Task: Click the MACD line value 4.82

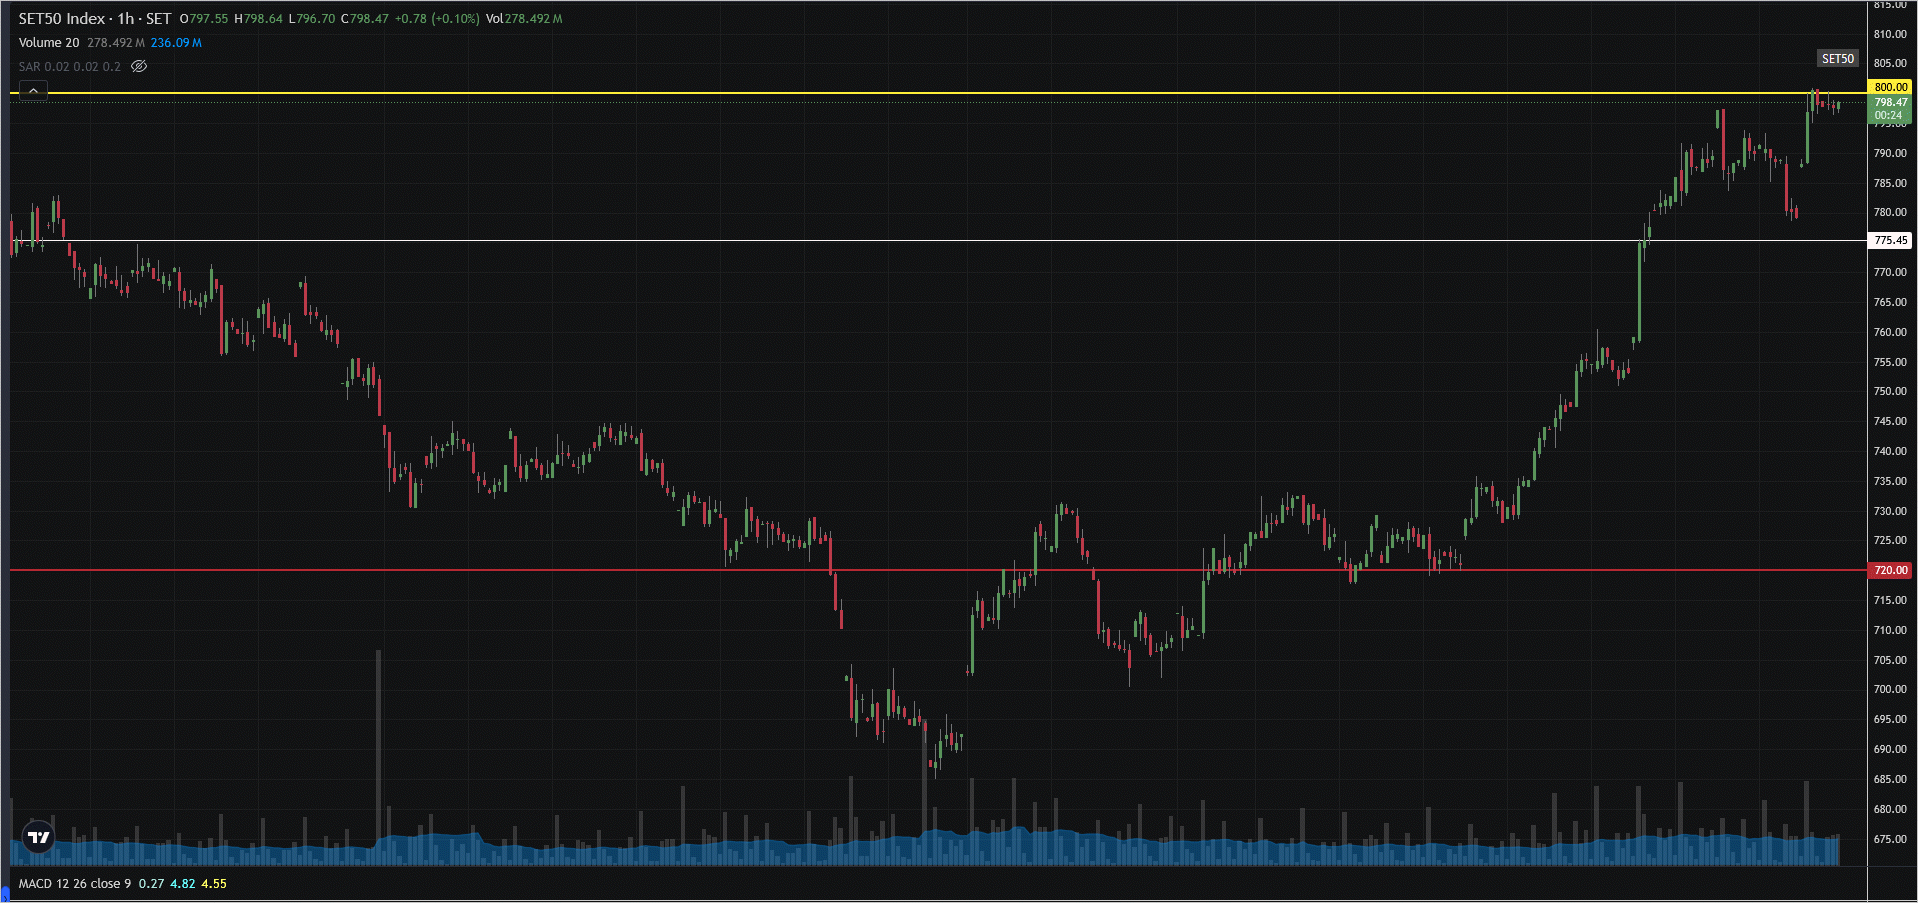Action: (x=183, y=884)
